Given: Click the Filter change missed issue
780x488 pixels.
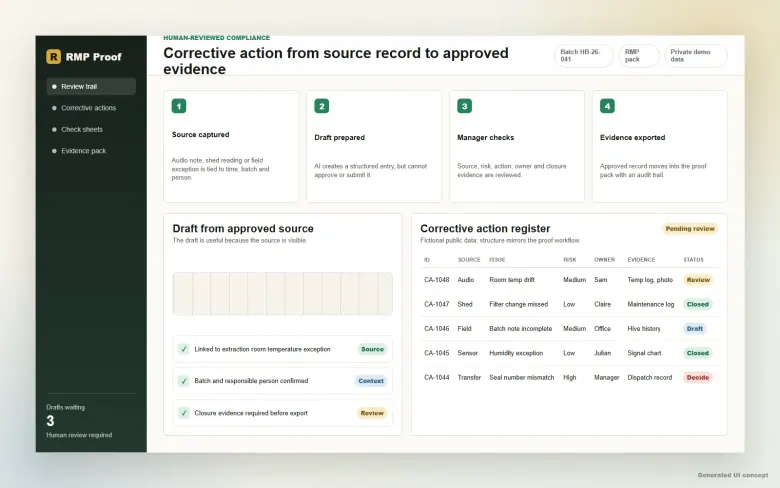Looking at the screenshot, I should coord(518,304).
